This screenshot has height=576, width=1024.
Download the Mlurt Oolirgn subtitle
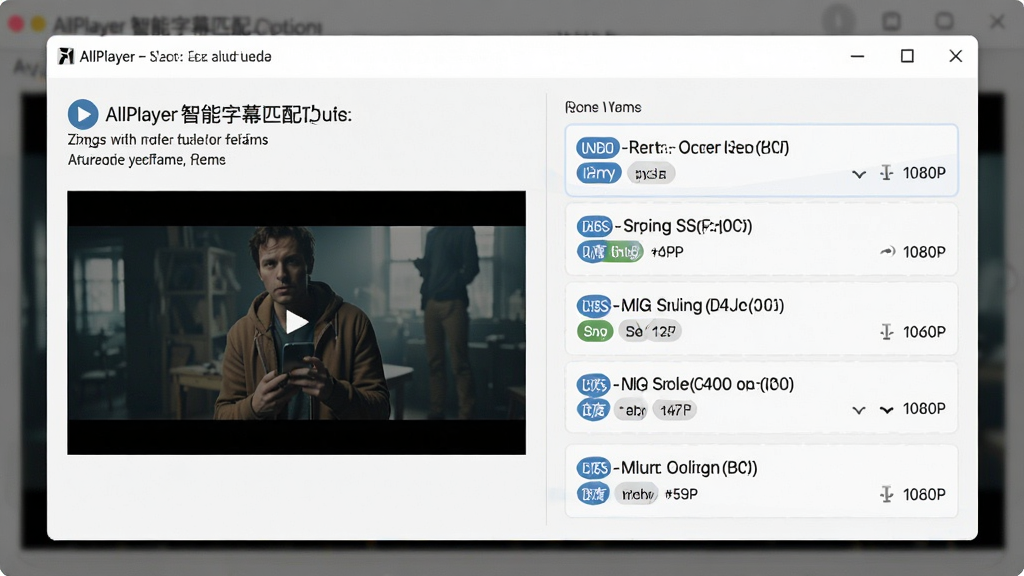886,494
